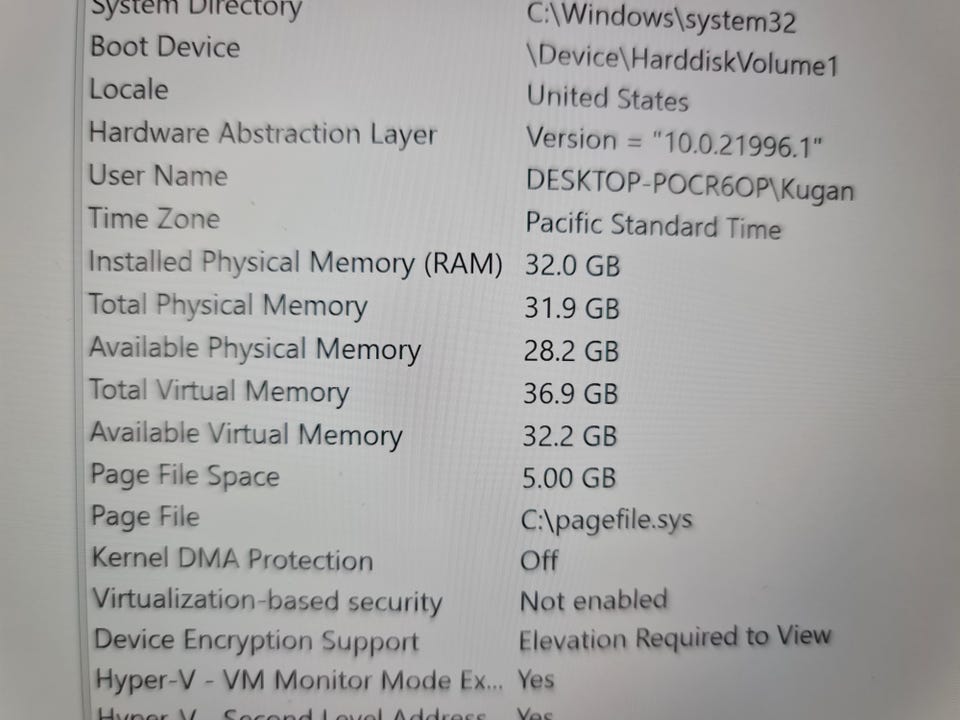Click the Hardware Abstraction Layer item
This screenshot has width=960, height=720.
[263, 135]
